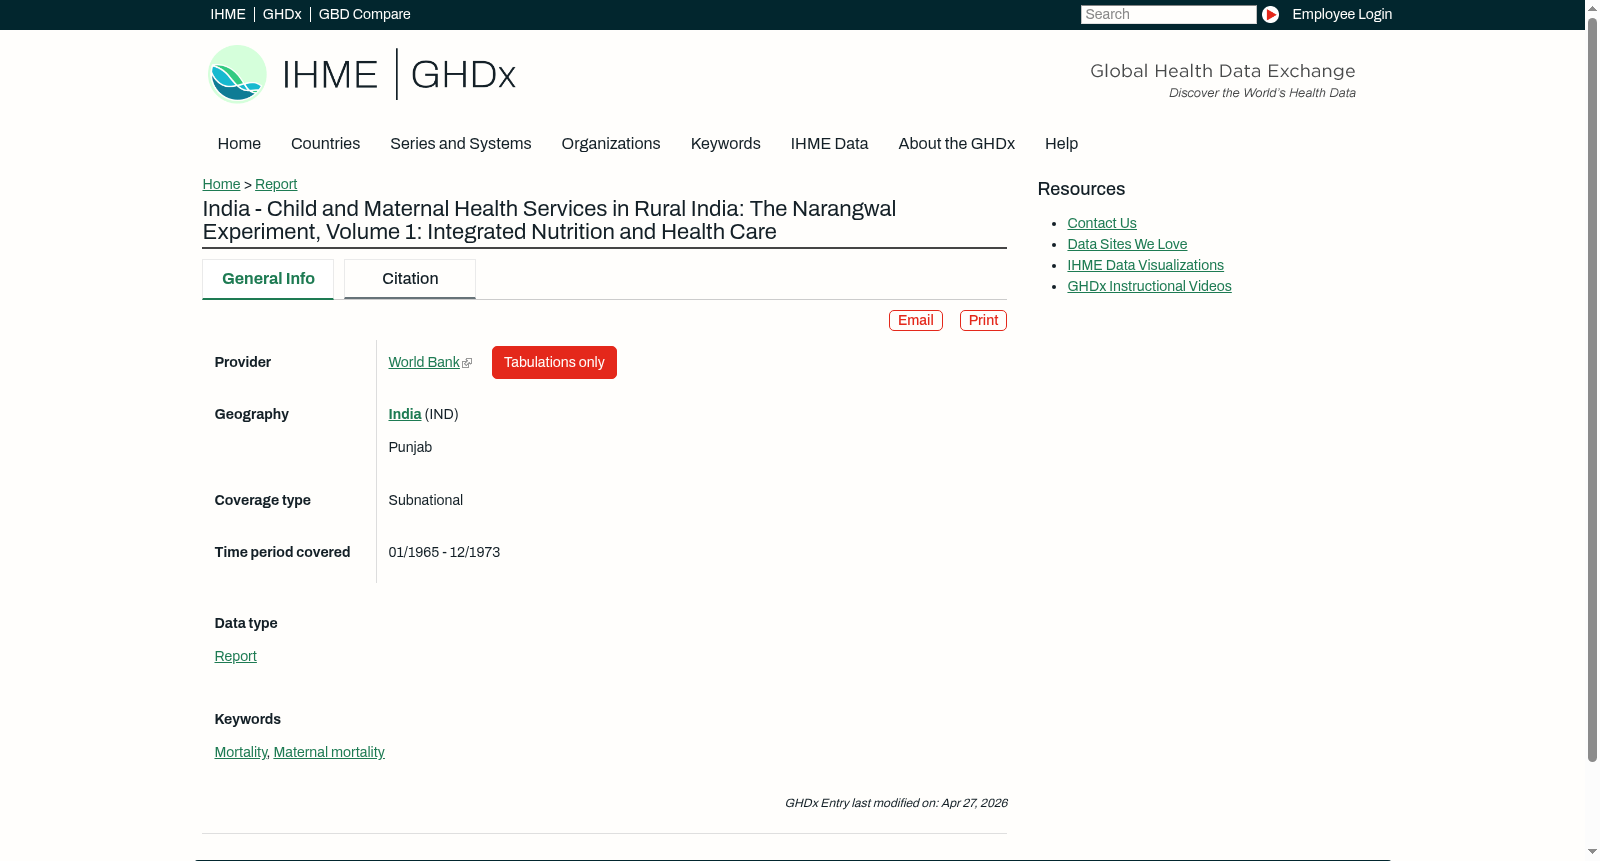Click the Email button

916,320
